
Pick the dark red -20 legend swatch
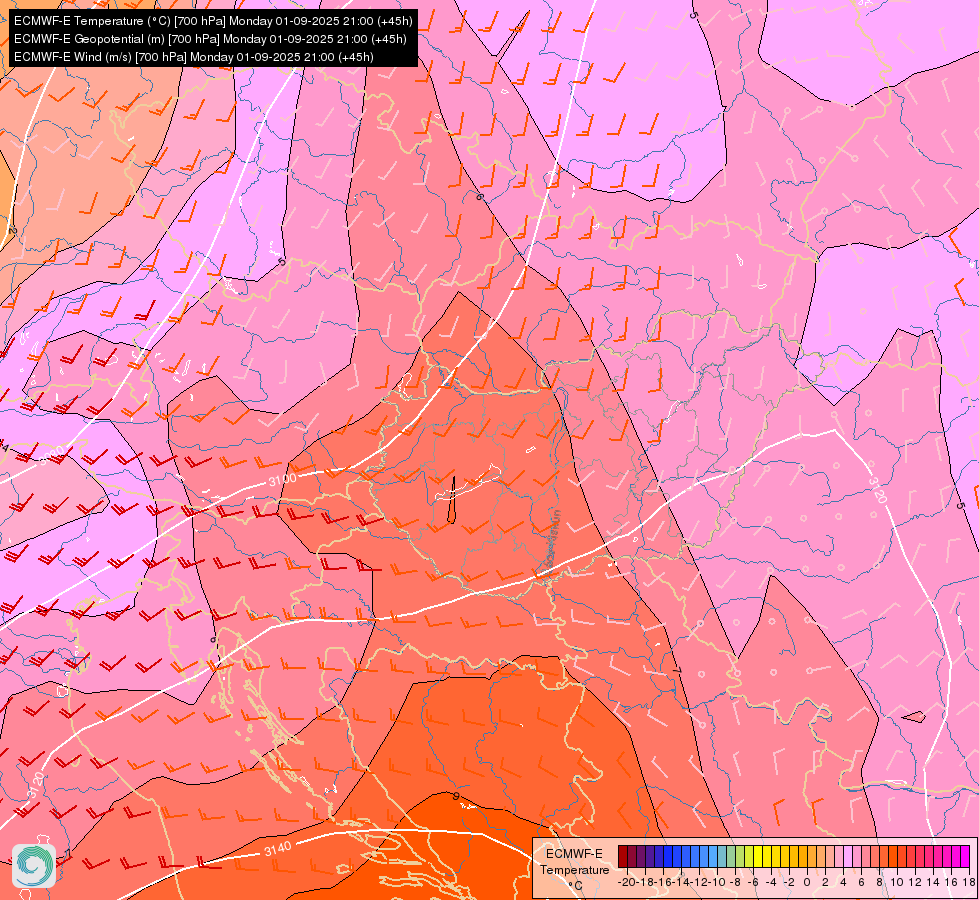[x=623, y=856]
